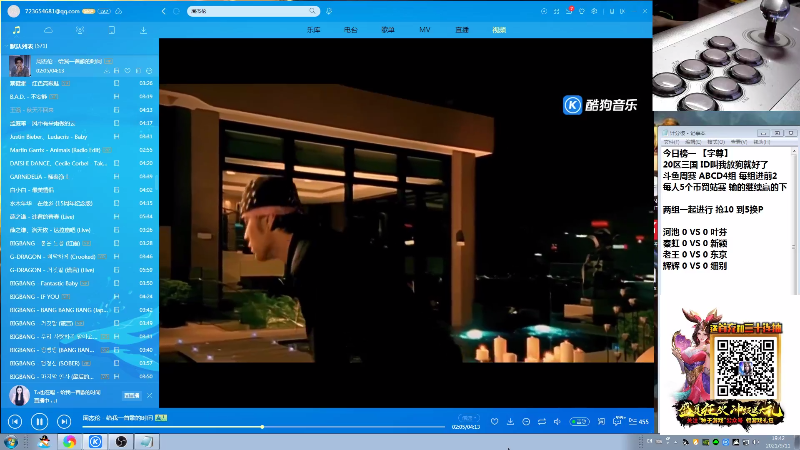800x450 pixels.
Task: Click the yellow VIP badge beside the account
Action: [89, 11]
